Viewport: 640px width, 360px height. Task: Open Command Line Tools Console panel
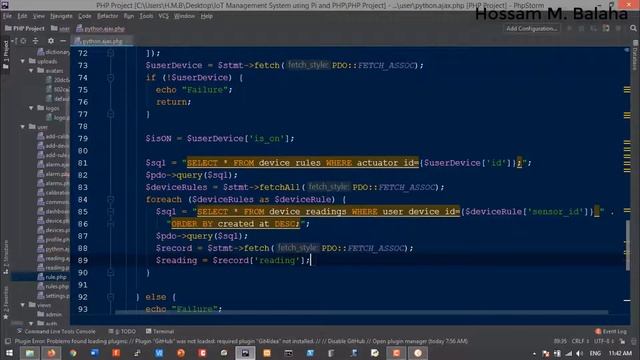tap(56, 331)
